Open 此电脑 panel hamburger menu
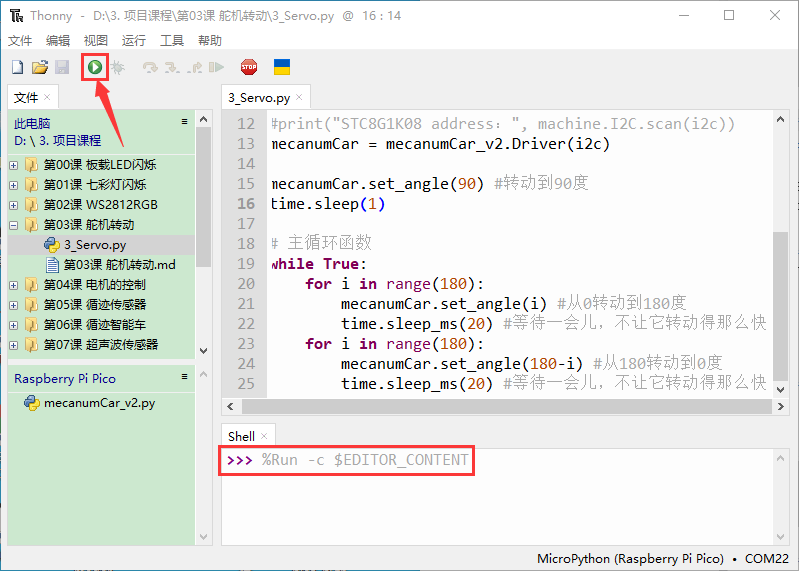 (184, 122)
